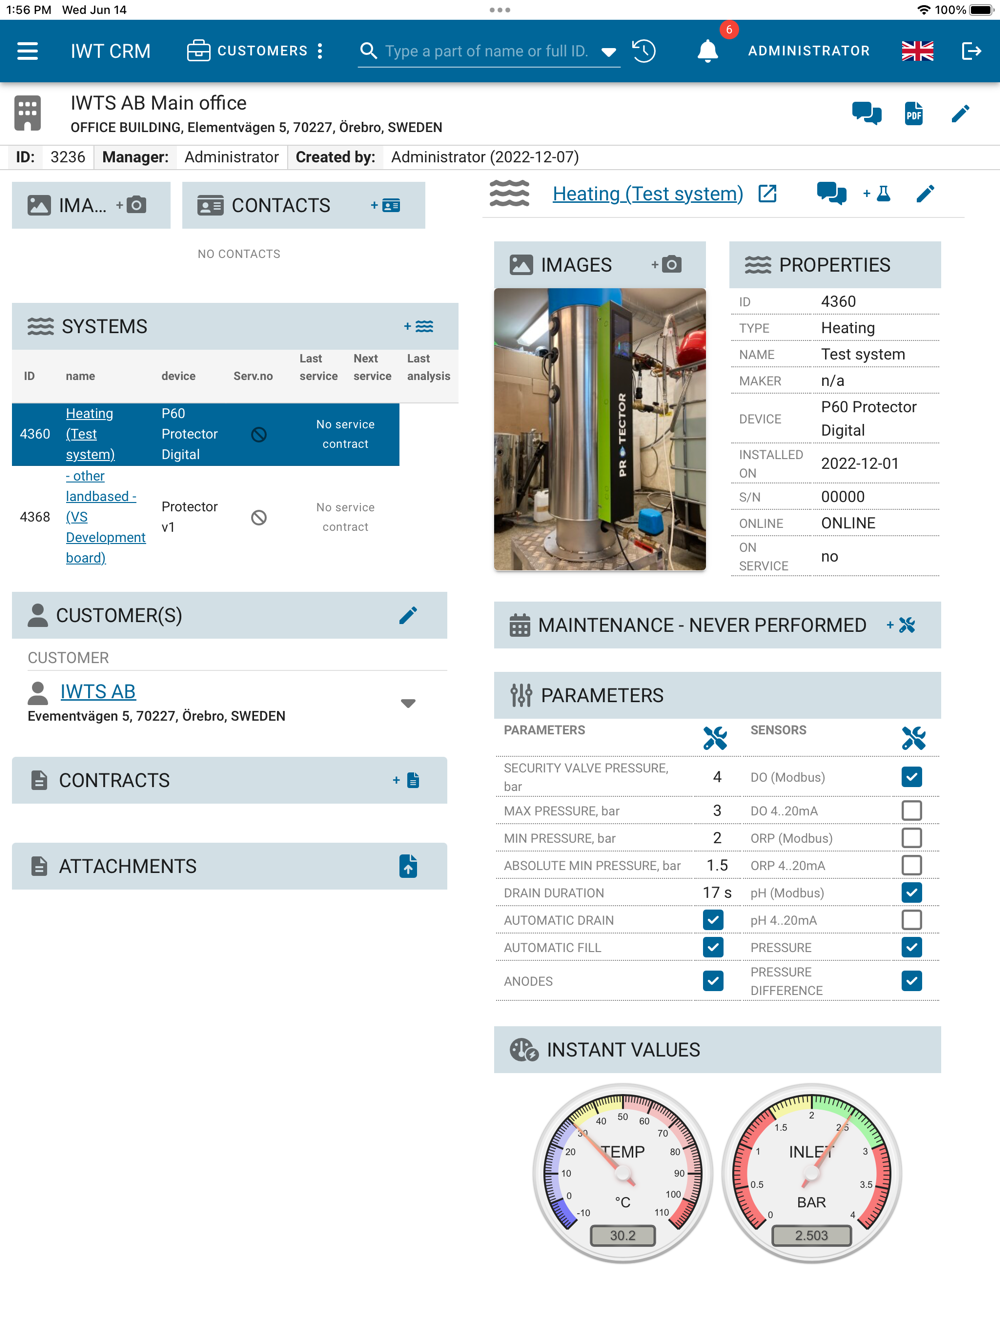
Task: Add photo to system Images panel
Action: tap(667, 264)
